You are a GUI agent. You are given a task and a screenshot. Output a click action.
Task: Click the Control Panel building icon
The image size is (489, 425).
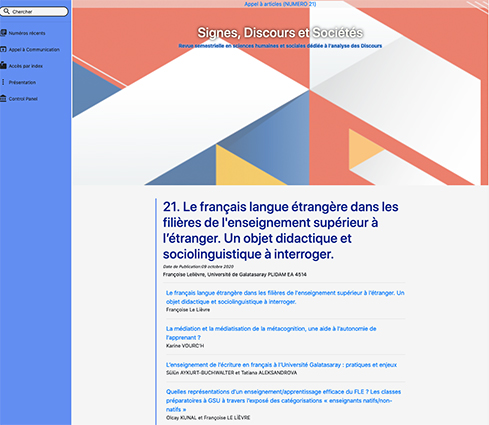point(3,98)
